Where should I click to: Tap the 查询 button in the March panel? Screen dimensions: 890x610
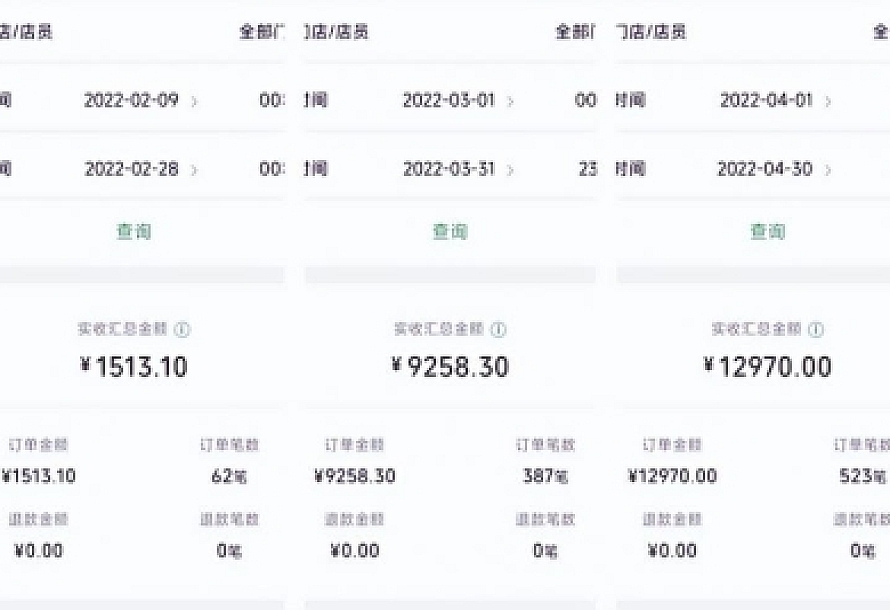click(450, 231)
